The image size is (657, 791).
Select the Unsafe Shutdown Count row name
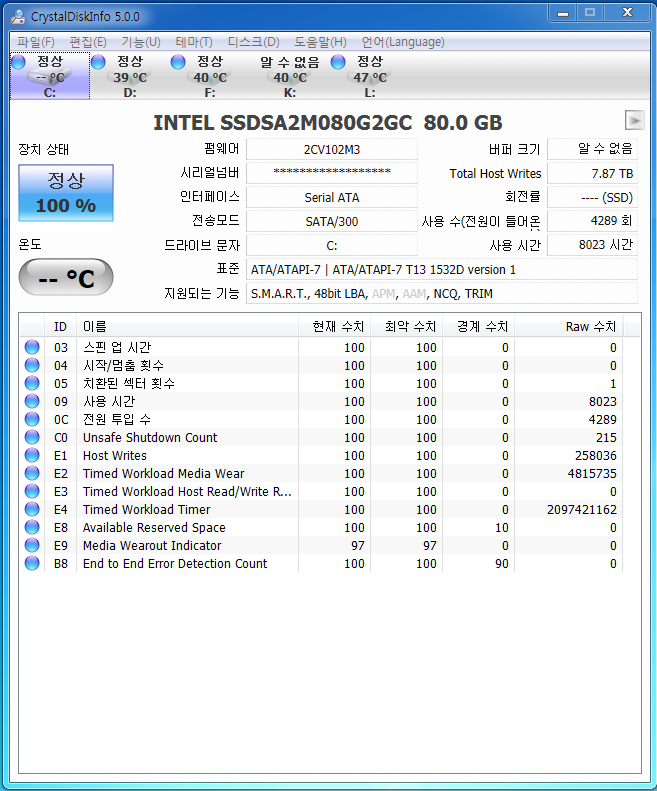150,437
